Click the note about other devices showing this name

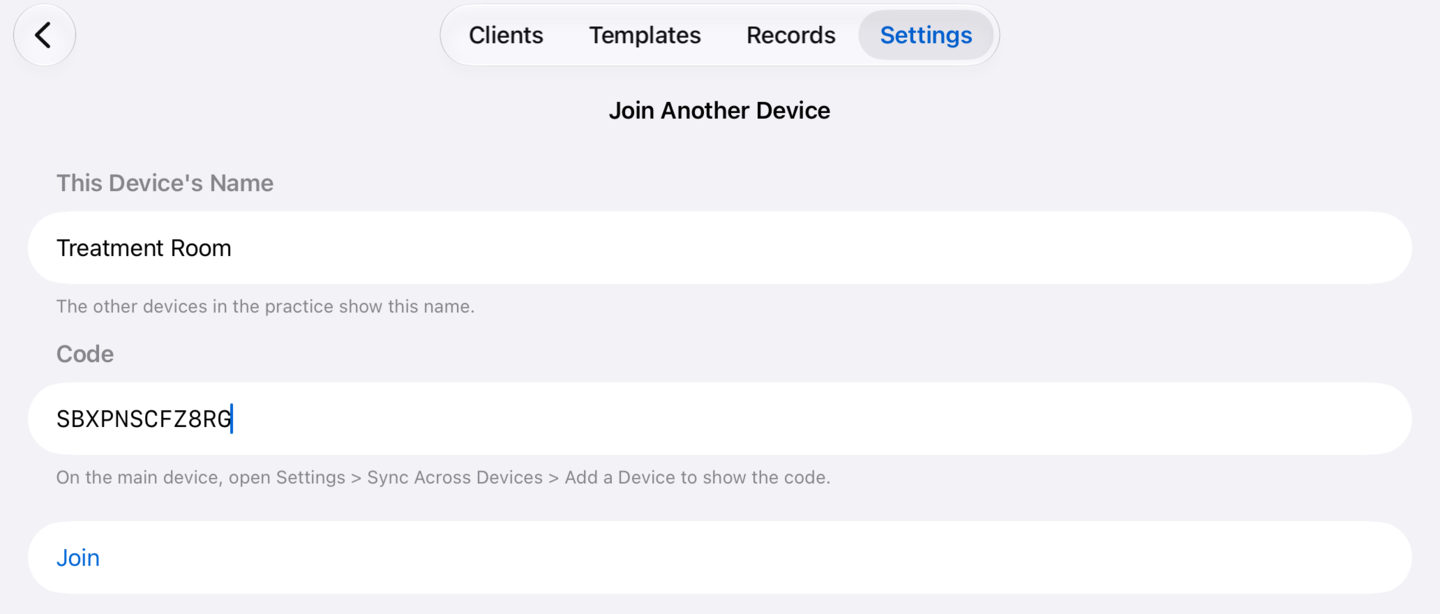click(x=265, y=306)
